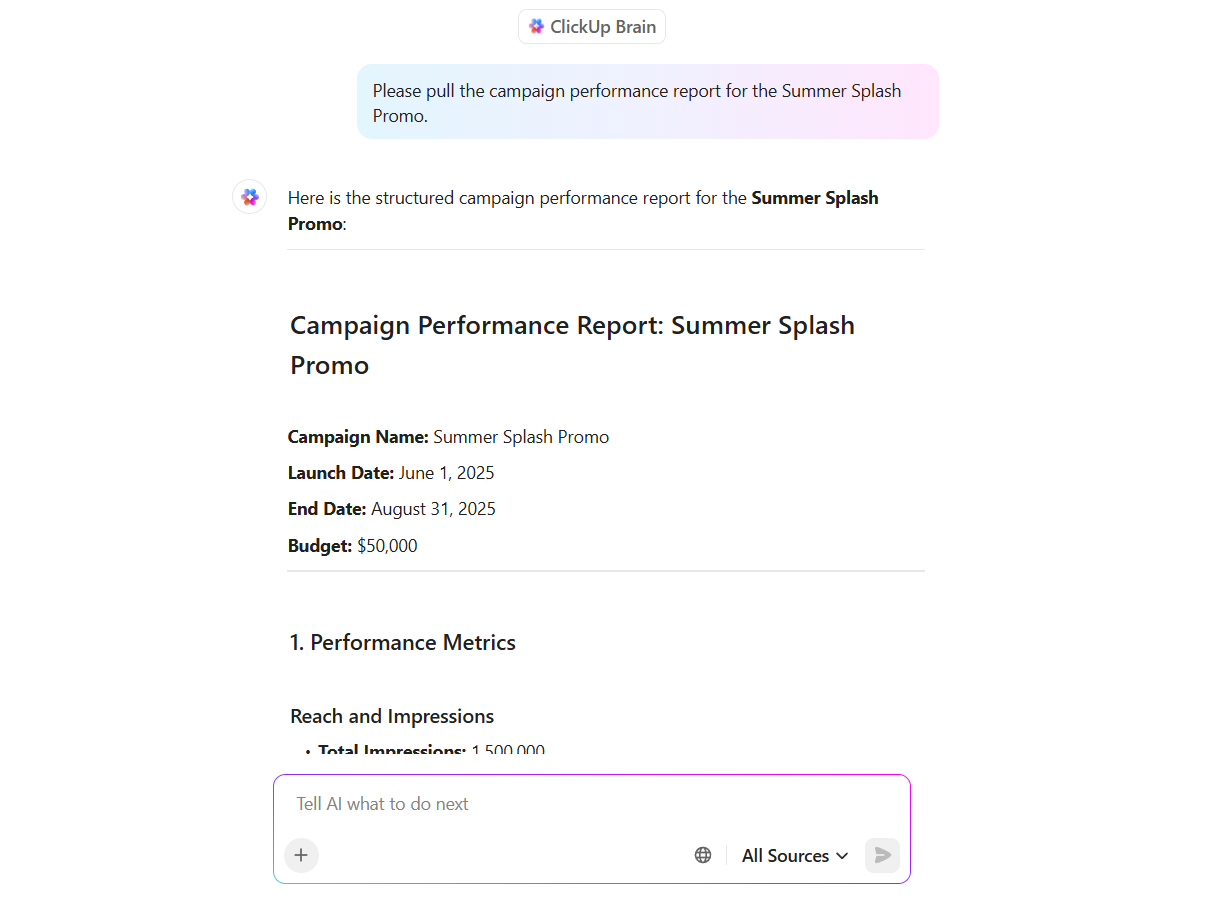This screenshot has height=901, width=1231.
Task: Click the chevron next to All Sources
Action: [x=843, y=856]
